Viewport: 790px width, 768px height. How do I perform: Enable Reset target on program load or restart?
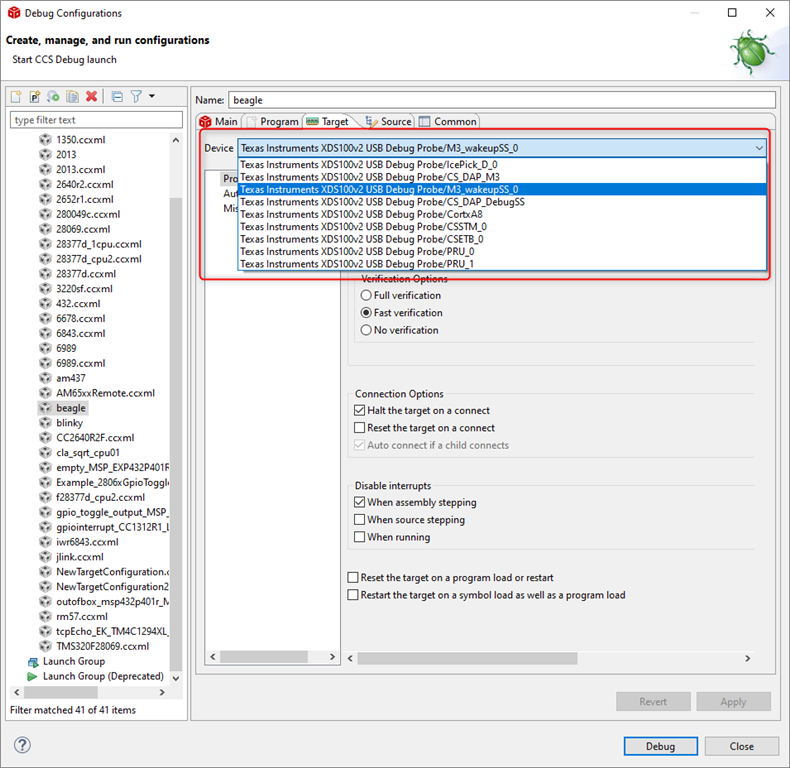point(353,578)
